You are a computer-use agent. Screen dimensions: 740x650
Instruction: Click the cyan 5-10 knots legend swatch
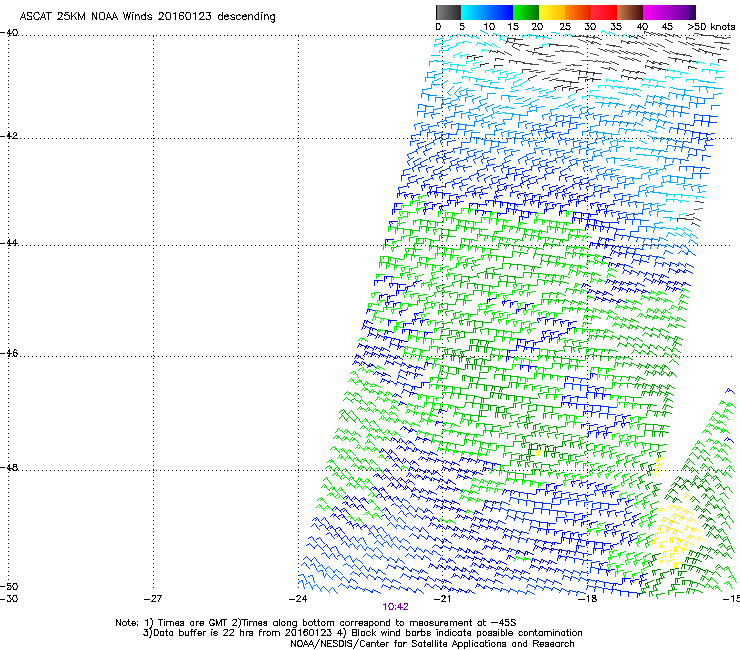[474, 12]
